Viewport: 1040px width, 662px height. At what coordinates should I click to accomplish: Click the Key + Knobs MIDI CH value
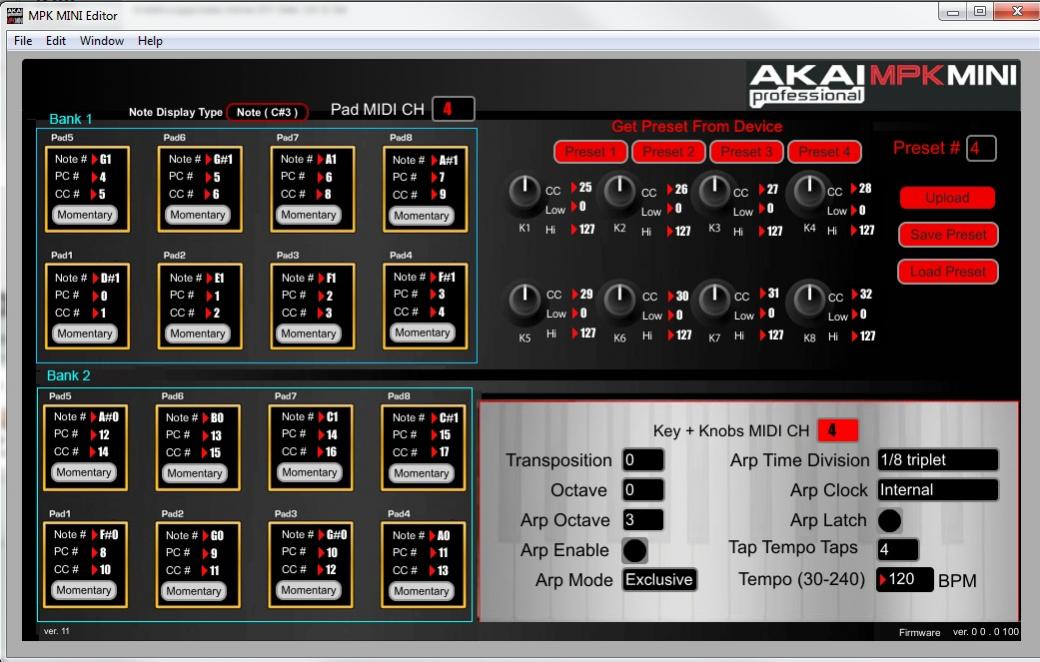(838, 430)
